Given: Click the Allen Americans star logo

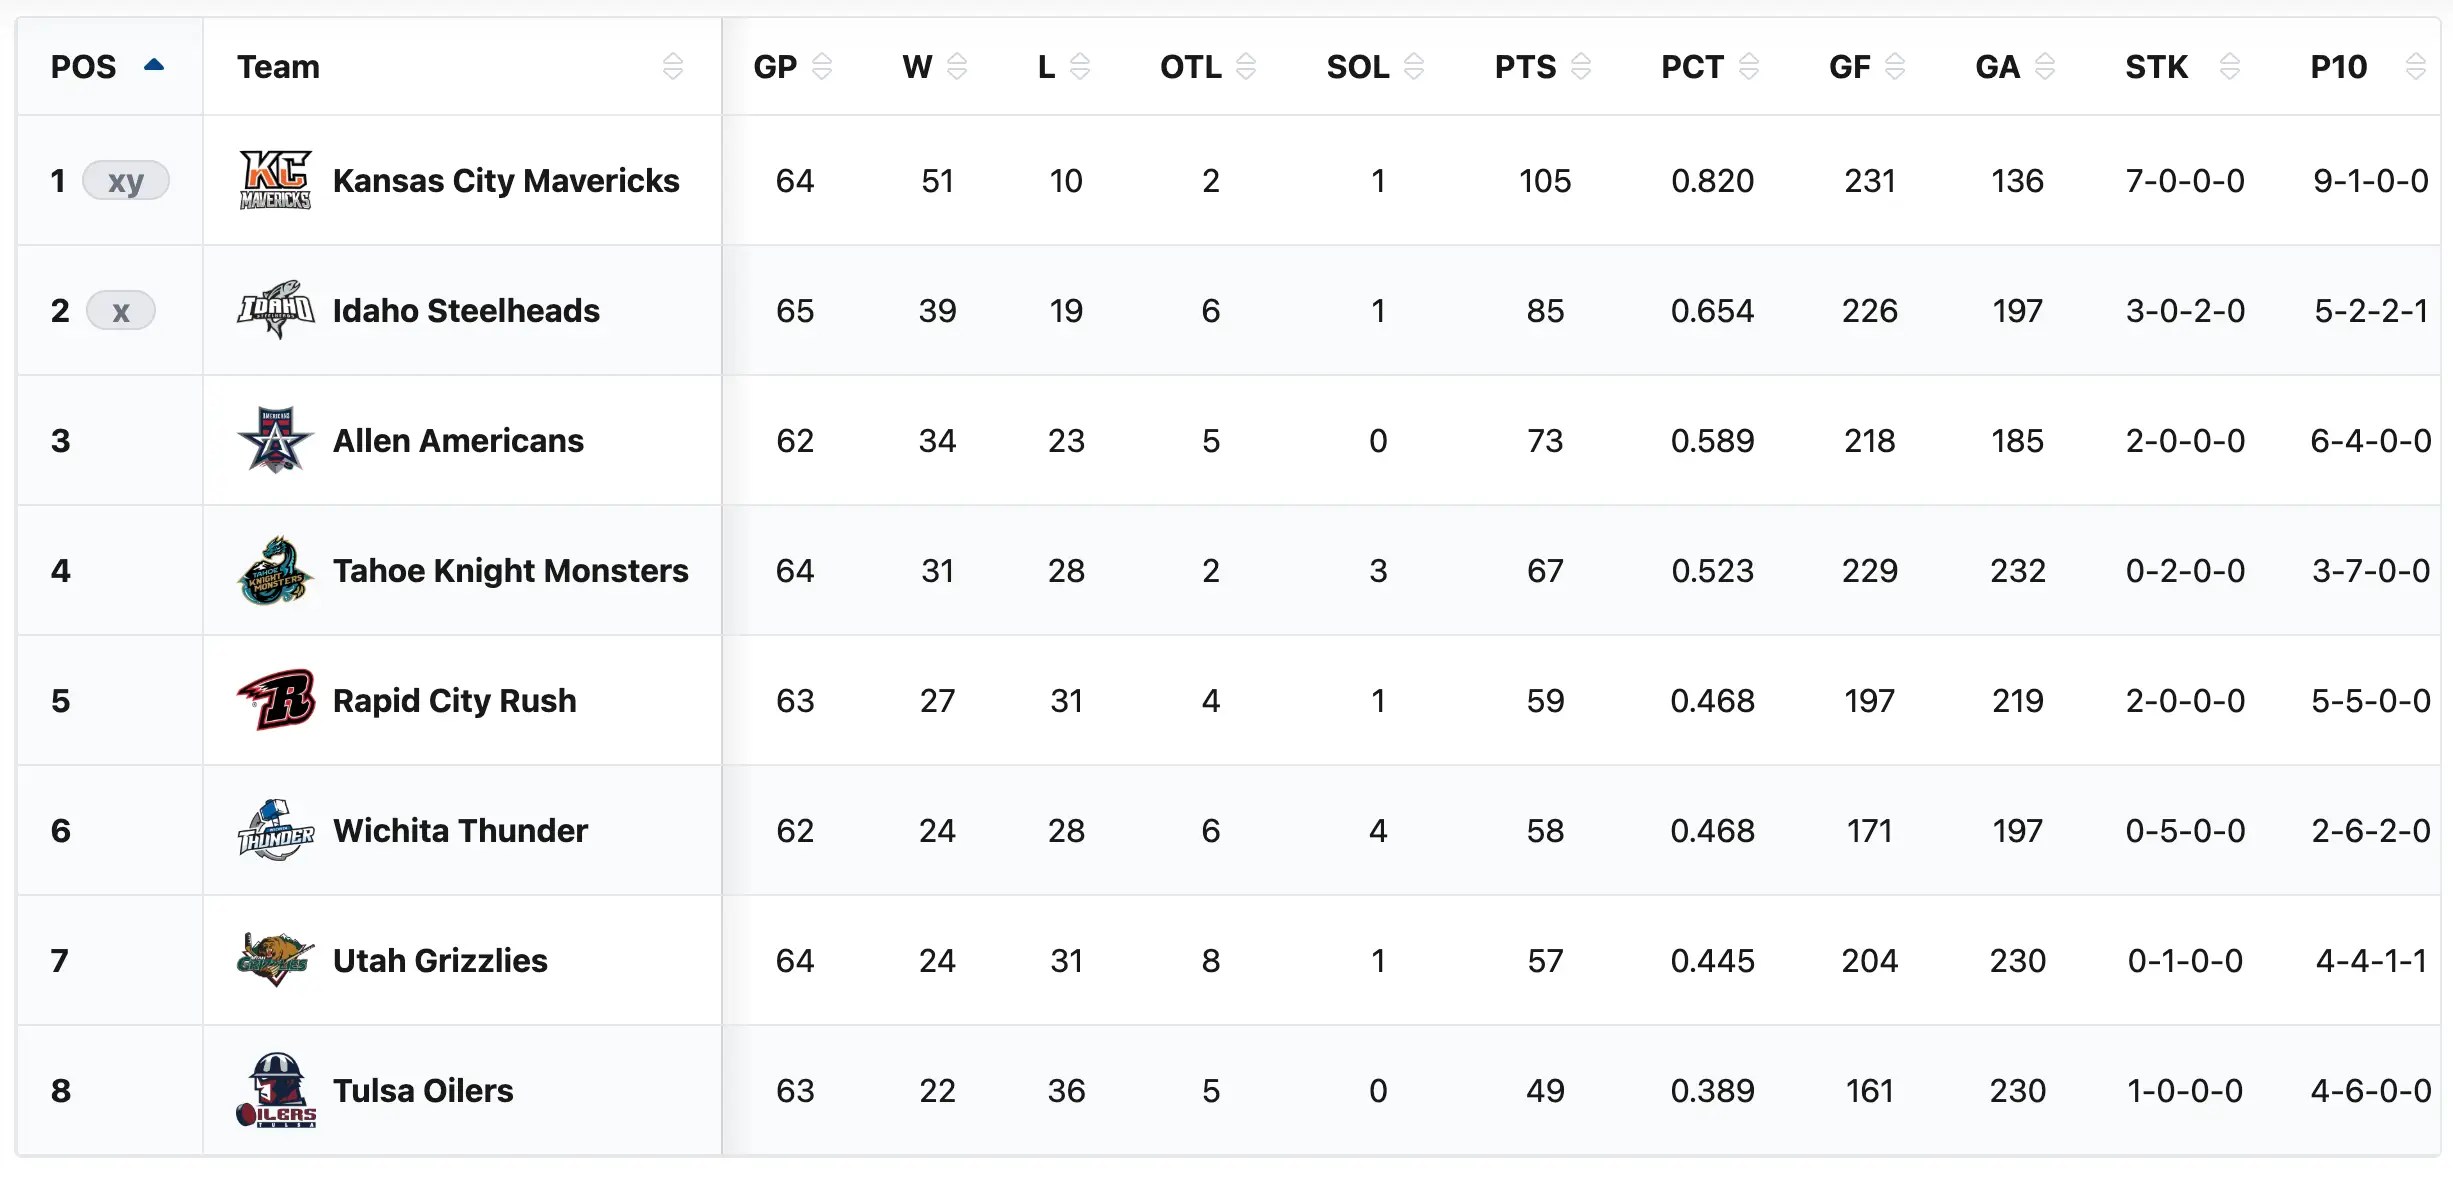Looking at the screenshot, I should pyautogui.click(x=275, y=440).
